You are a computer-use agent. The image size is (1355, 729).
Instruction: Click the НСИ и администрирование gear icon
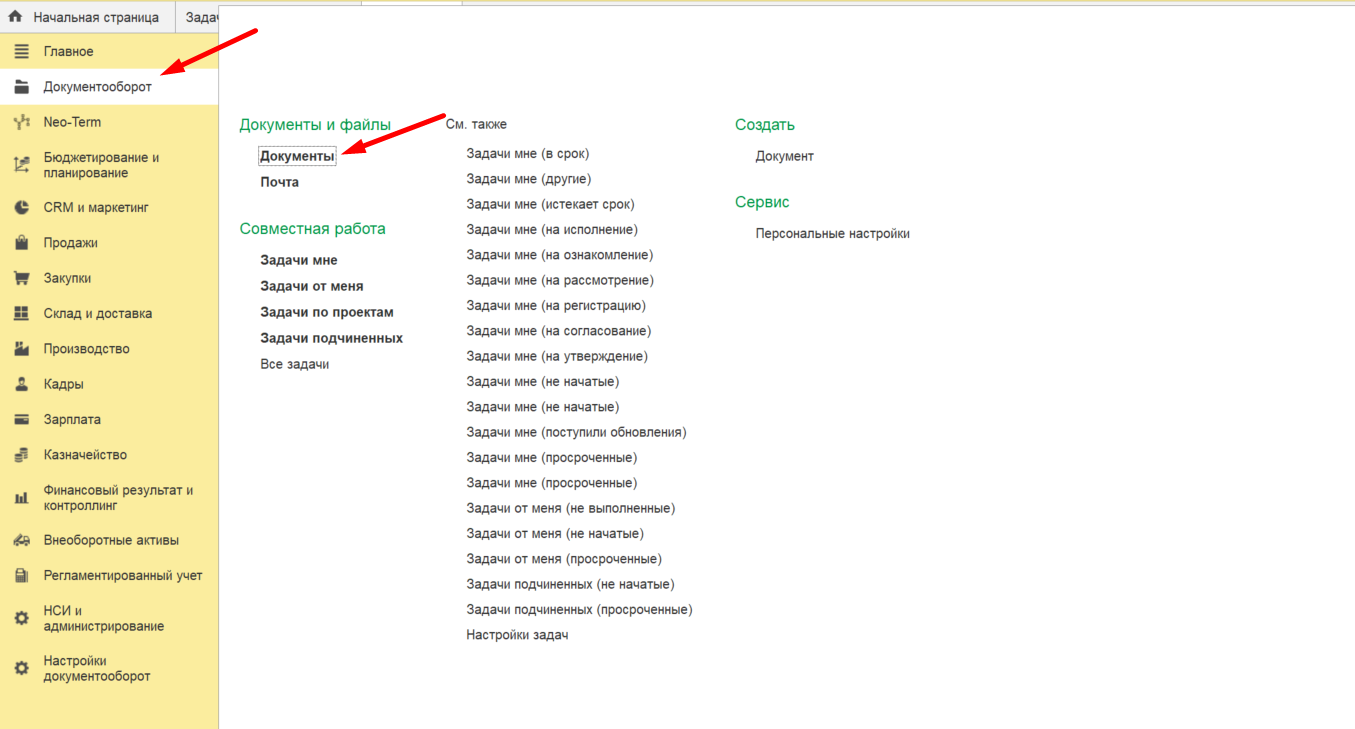click(21, 619)
